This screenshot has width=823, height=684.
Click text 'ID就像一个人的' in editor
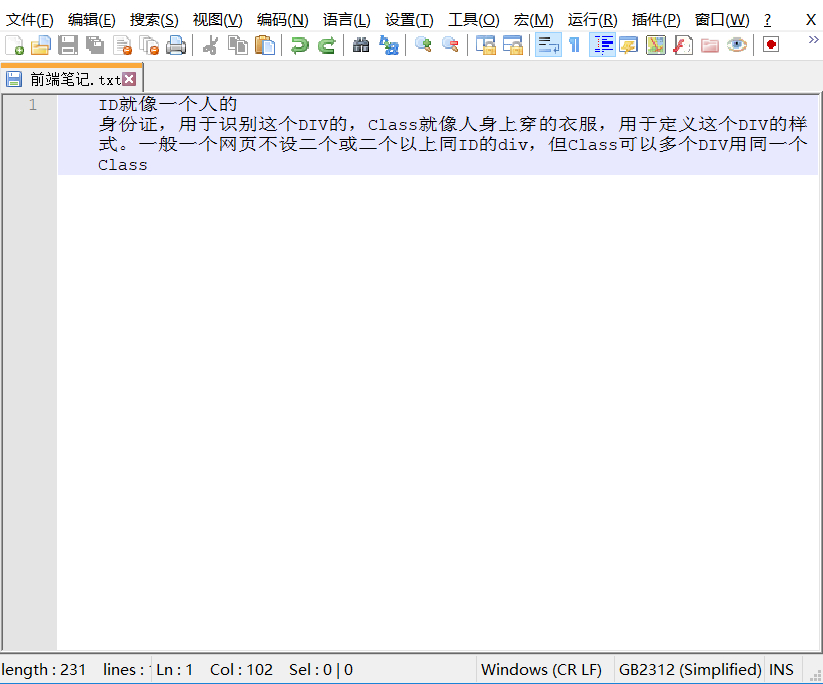pyautogui.click(x=167, y=104)
